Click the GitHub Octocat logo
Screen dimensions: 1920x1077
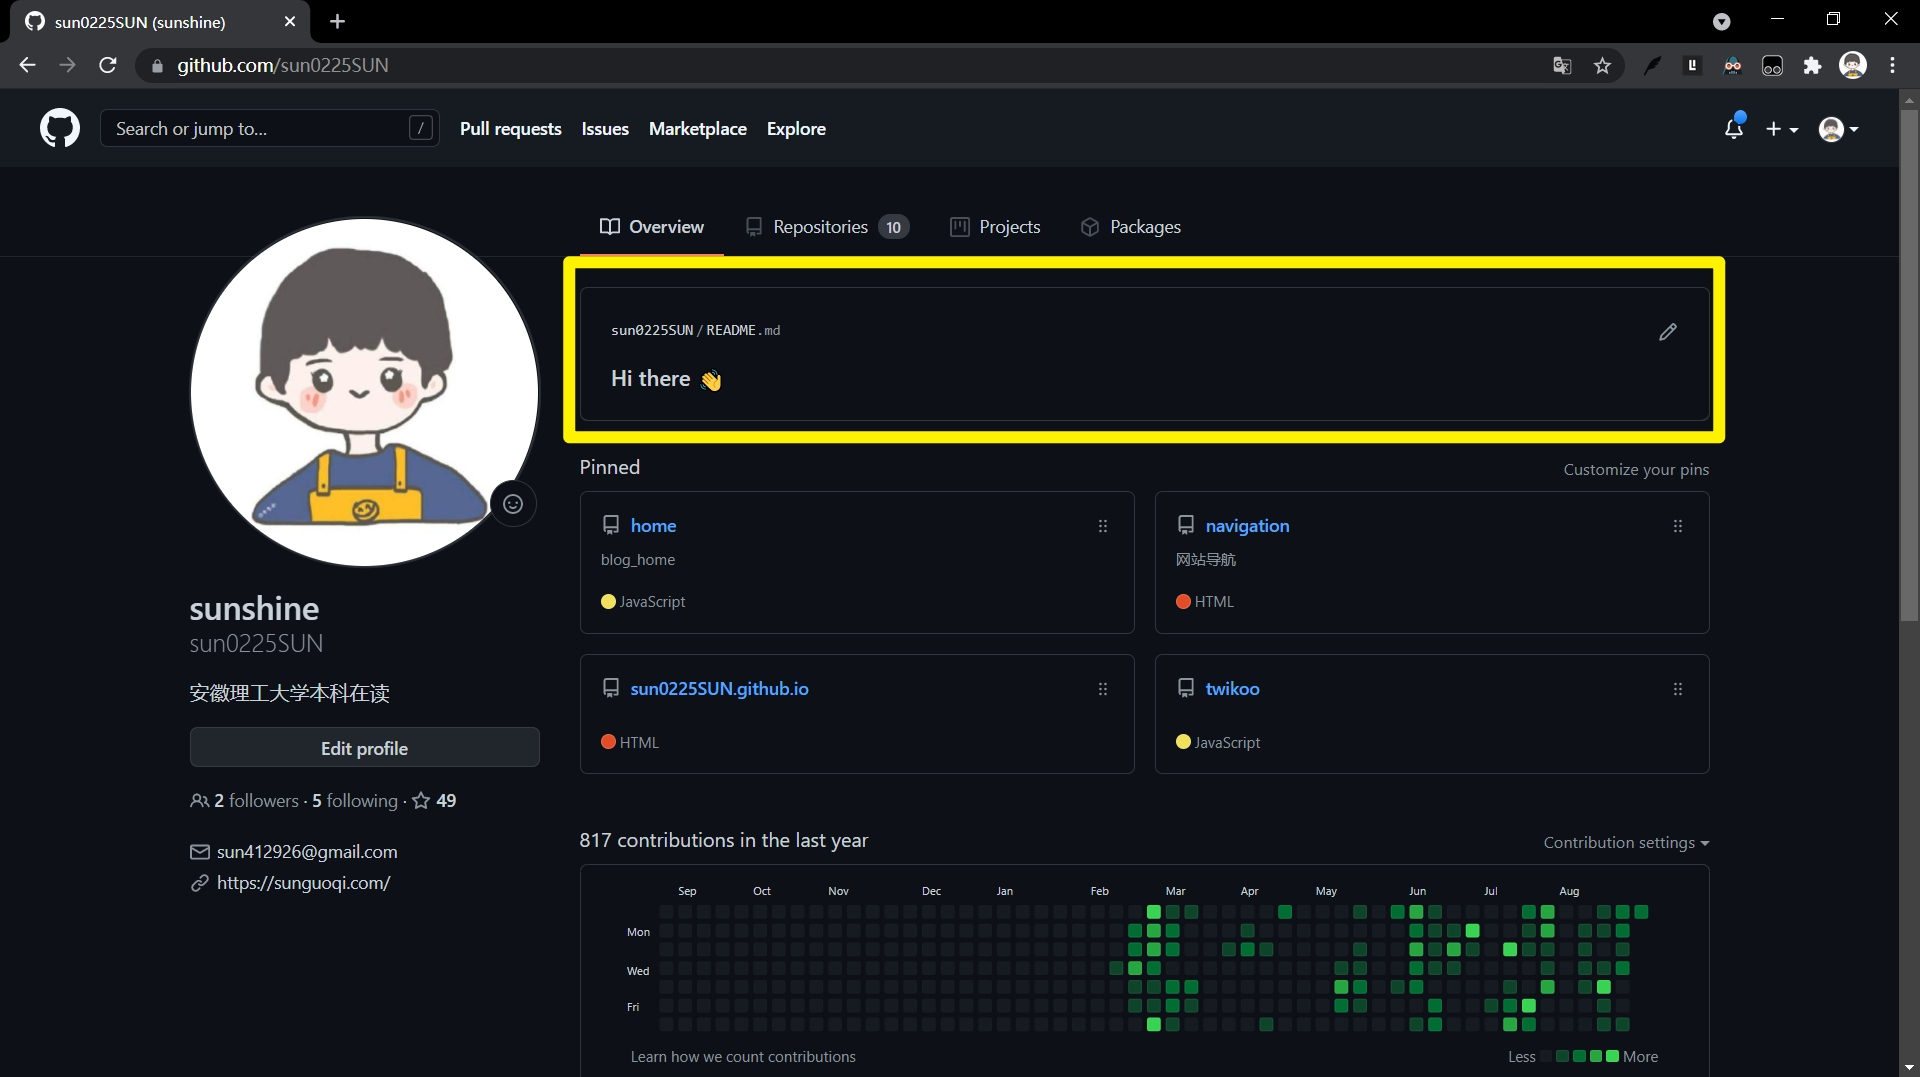pos(59,128)
